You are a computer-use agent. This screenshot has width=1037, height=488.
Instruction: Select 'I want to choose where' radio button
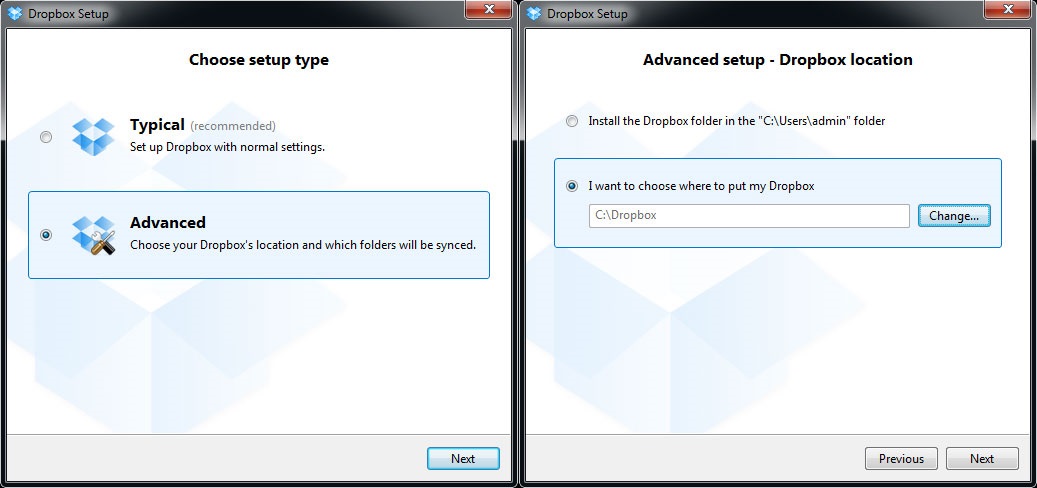coord(572,186)
